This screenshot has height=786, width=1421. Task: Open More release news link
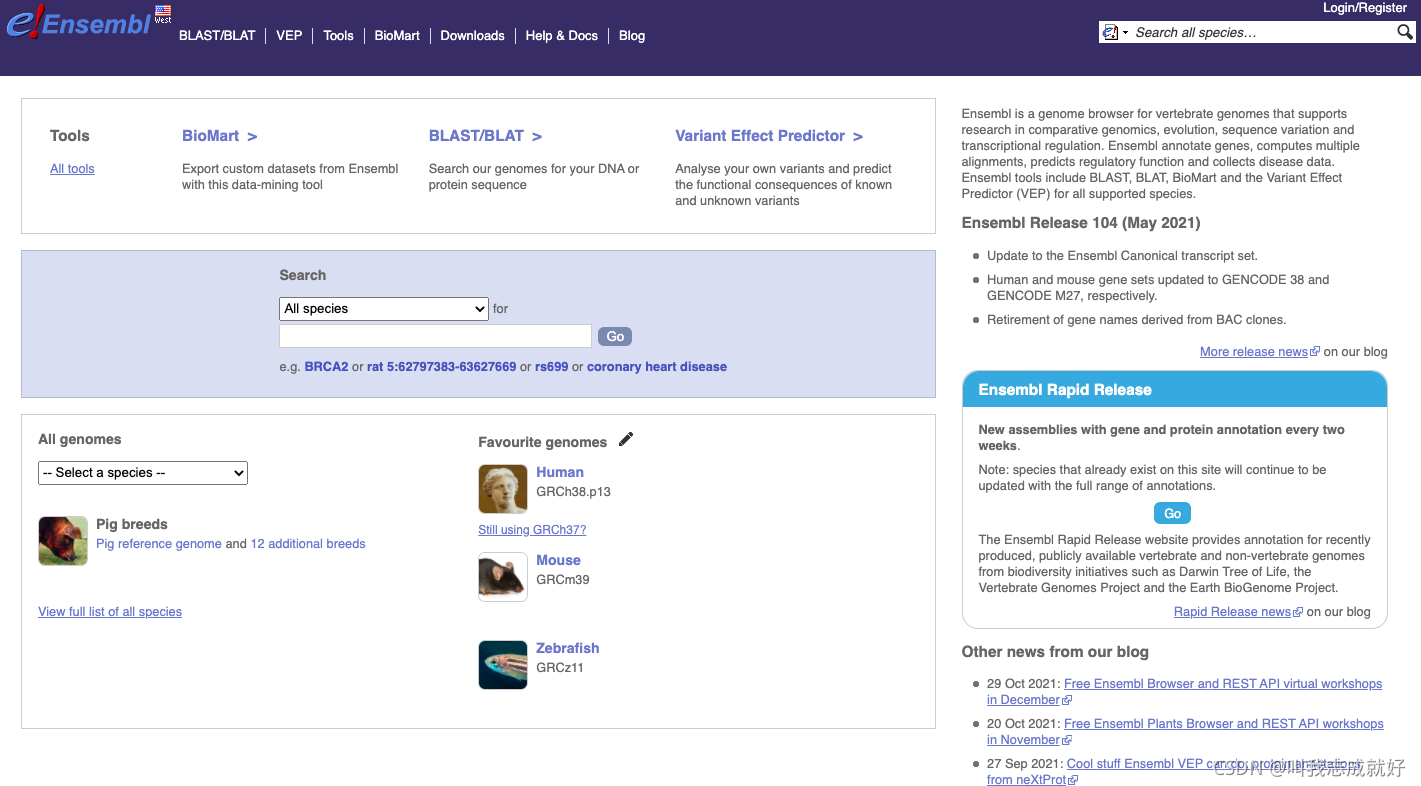(x=1254, y=352)
